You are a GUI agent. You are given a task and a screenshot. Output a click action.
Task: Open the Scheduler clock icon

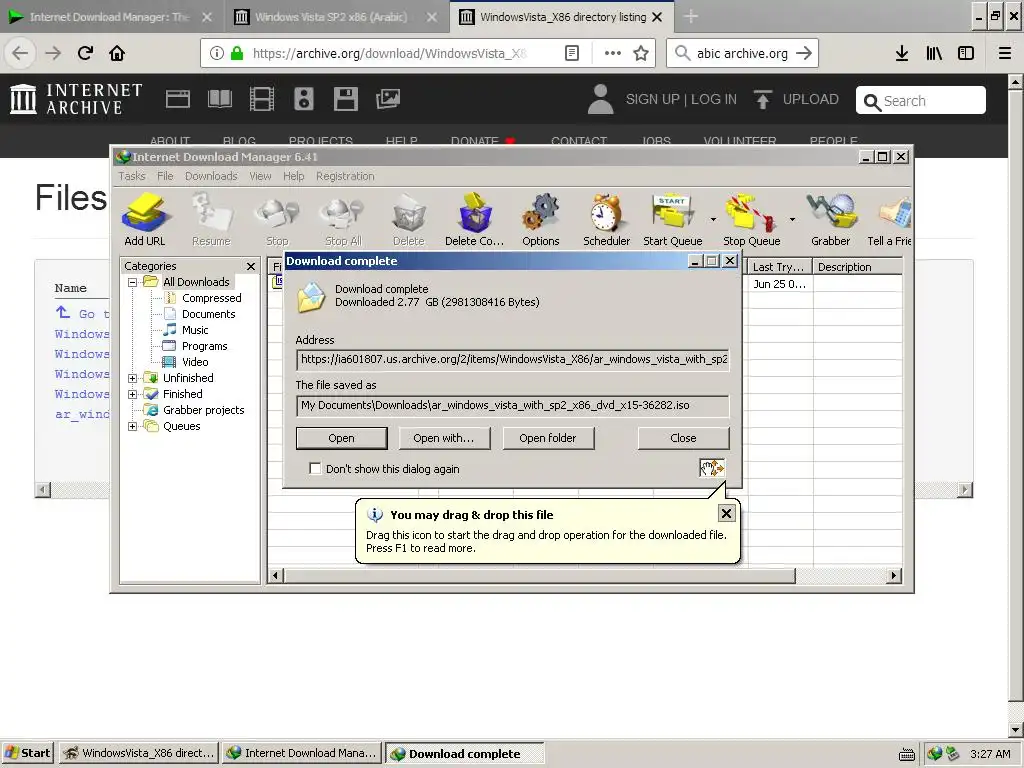pos(607,214)
